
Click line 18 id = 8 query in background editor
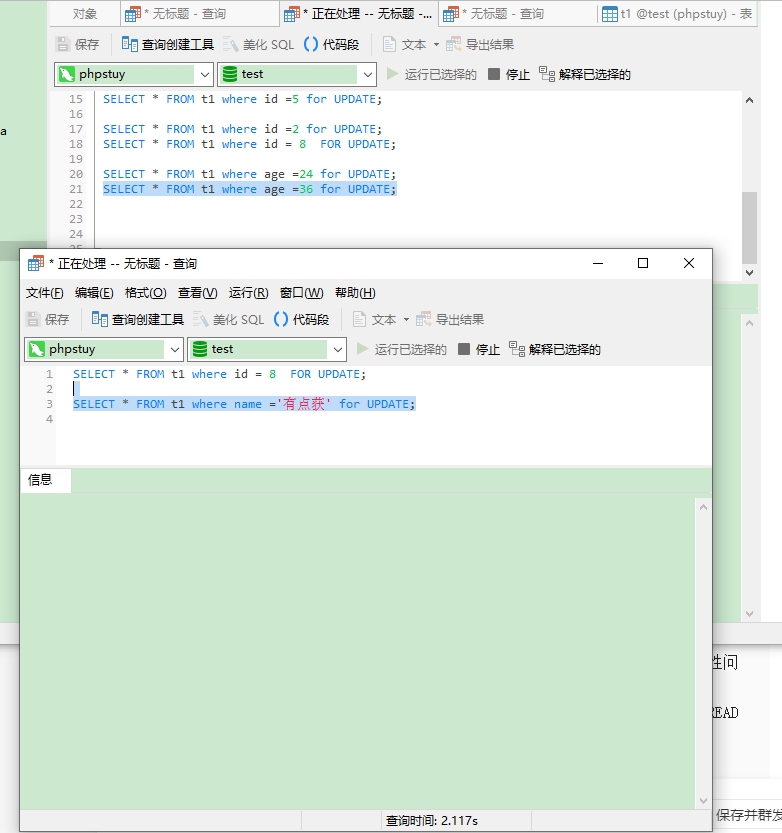tap(249, 144)
